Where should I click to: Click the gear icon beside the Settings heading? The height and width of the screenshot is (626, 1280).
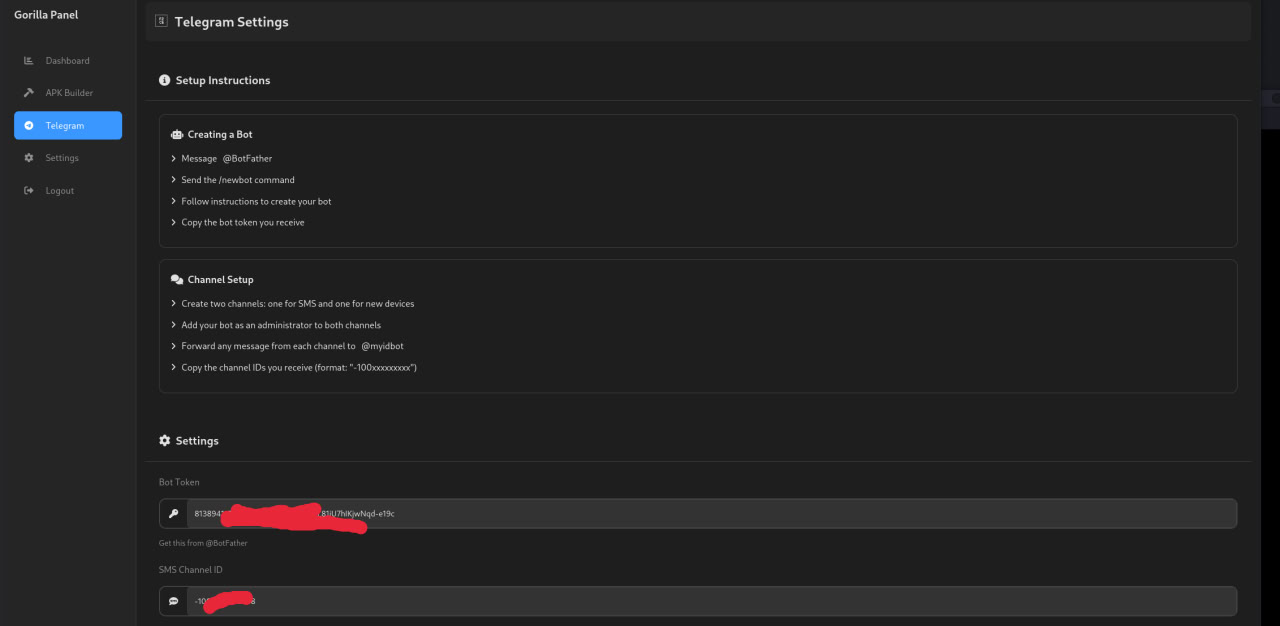[165, 441]
